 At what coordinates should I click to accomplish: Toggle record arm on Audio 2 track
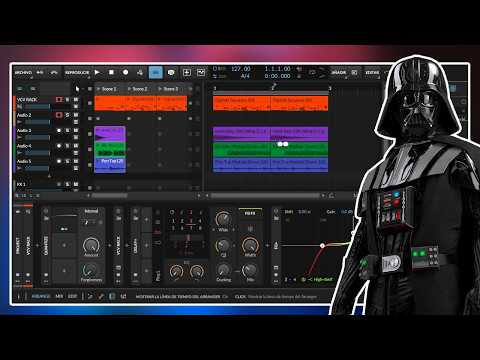(59, 115)
